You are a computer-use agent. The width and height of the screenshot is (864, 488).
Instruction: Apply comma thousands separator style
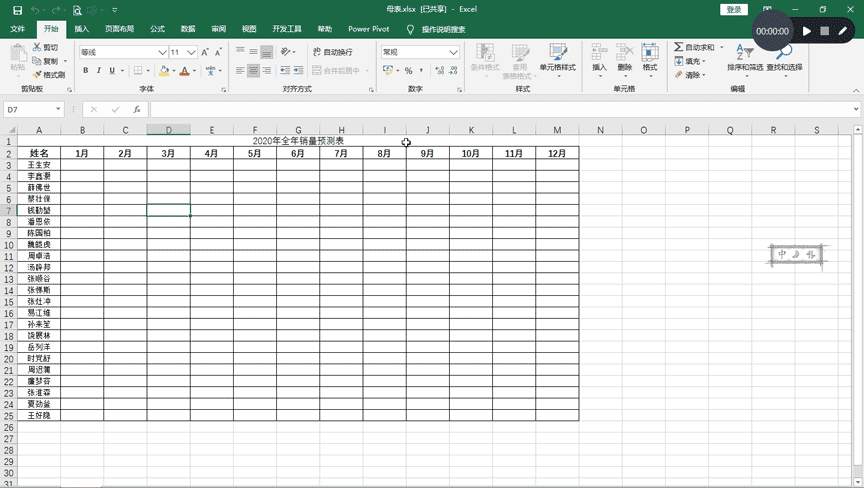pos(422,71)
